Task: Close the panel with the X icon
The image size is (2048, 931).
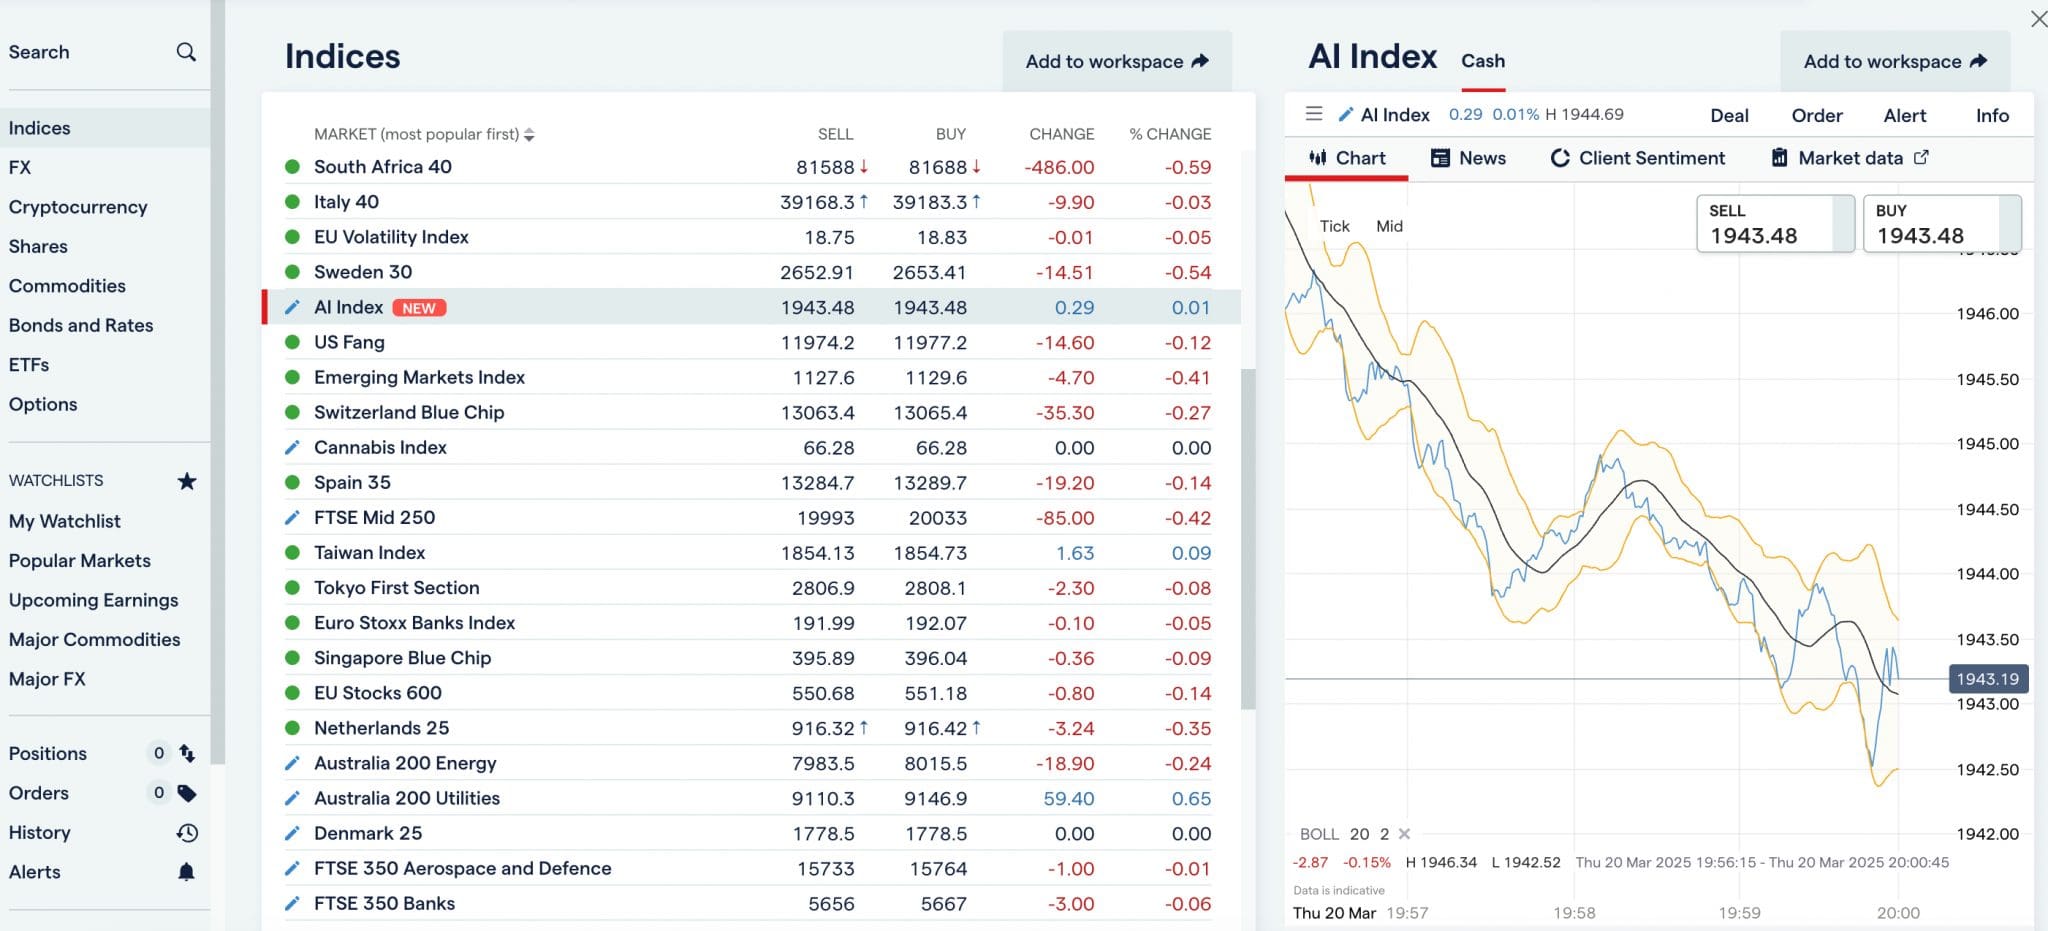Action: 2038,19
